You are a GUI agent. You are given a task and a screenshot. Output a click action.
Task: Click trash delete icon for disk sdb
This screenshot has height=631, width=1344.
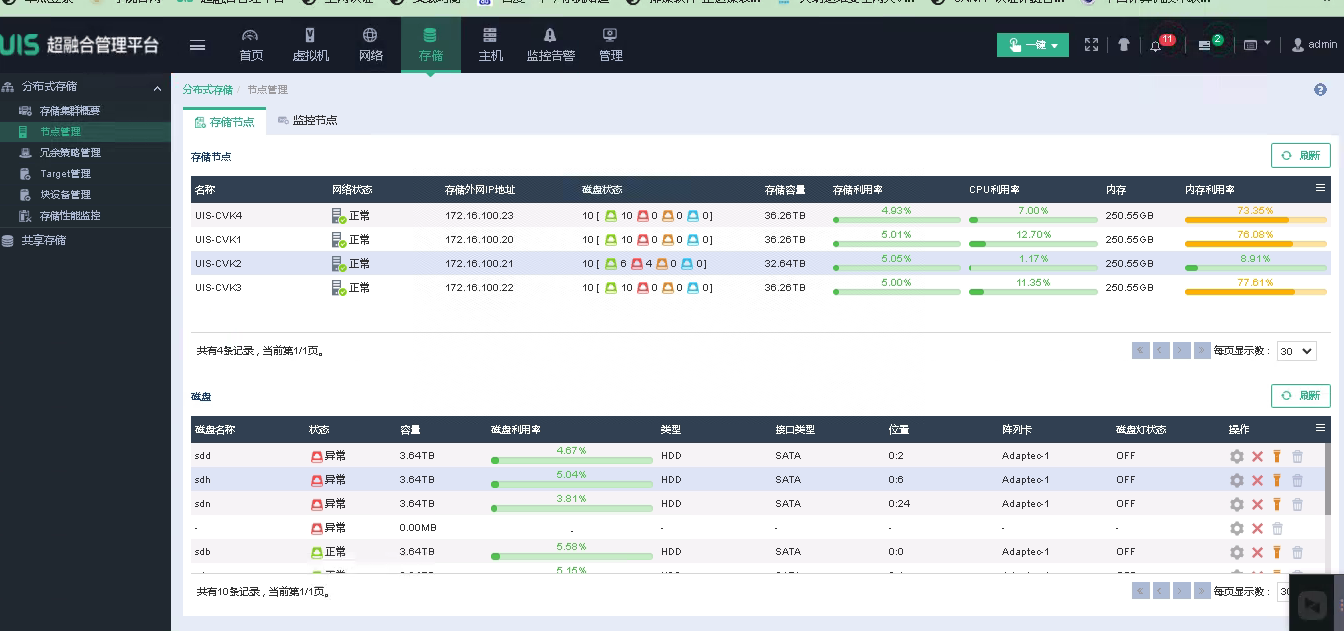(1297, 552)
